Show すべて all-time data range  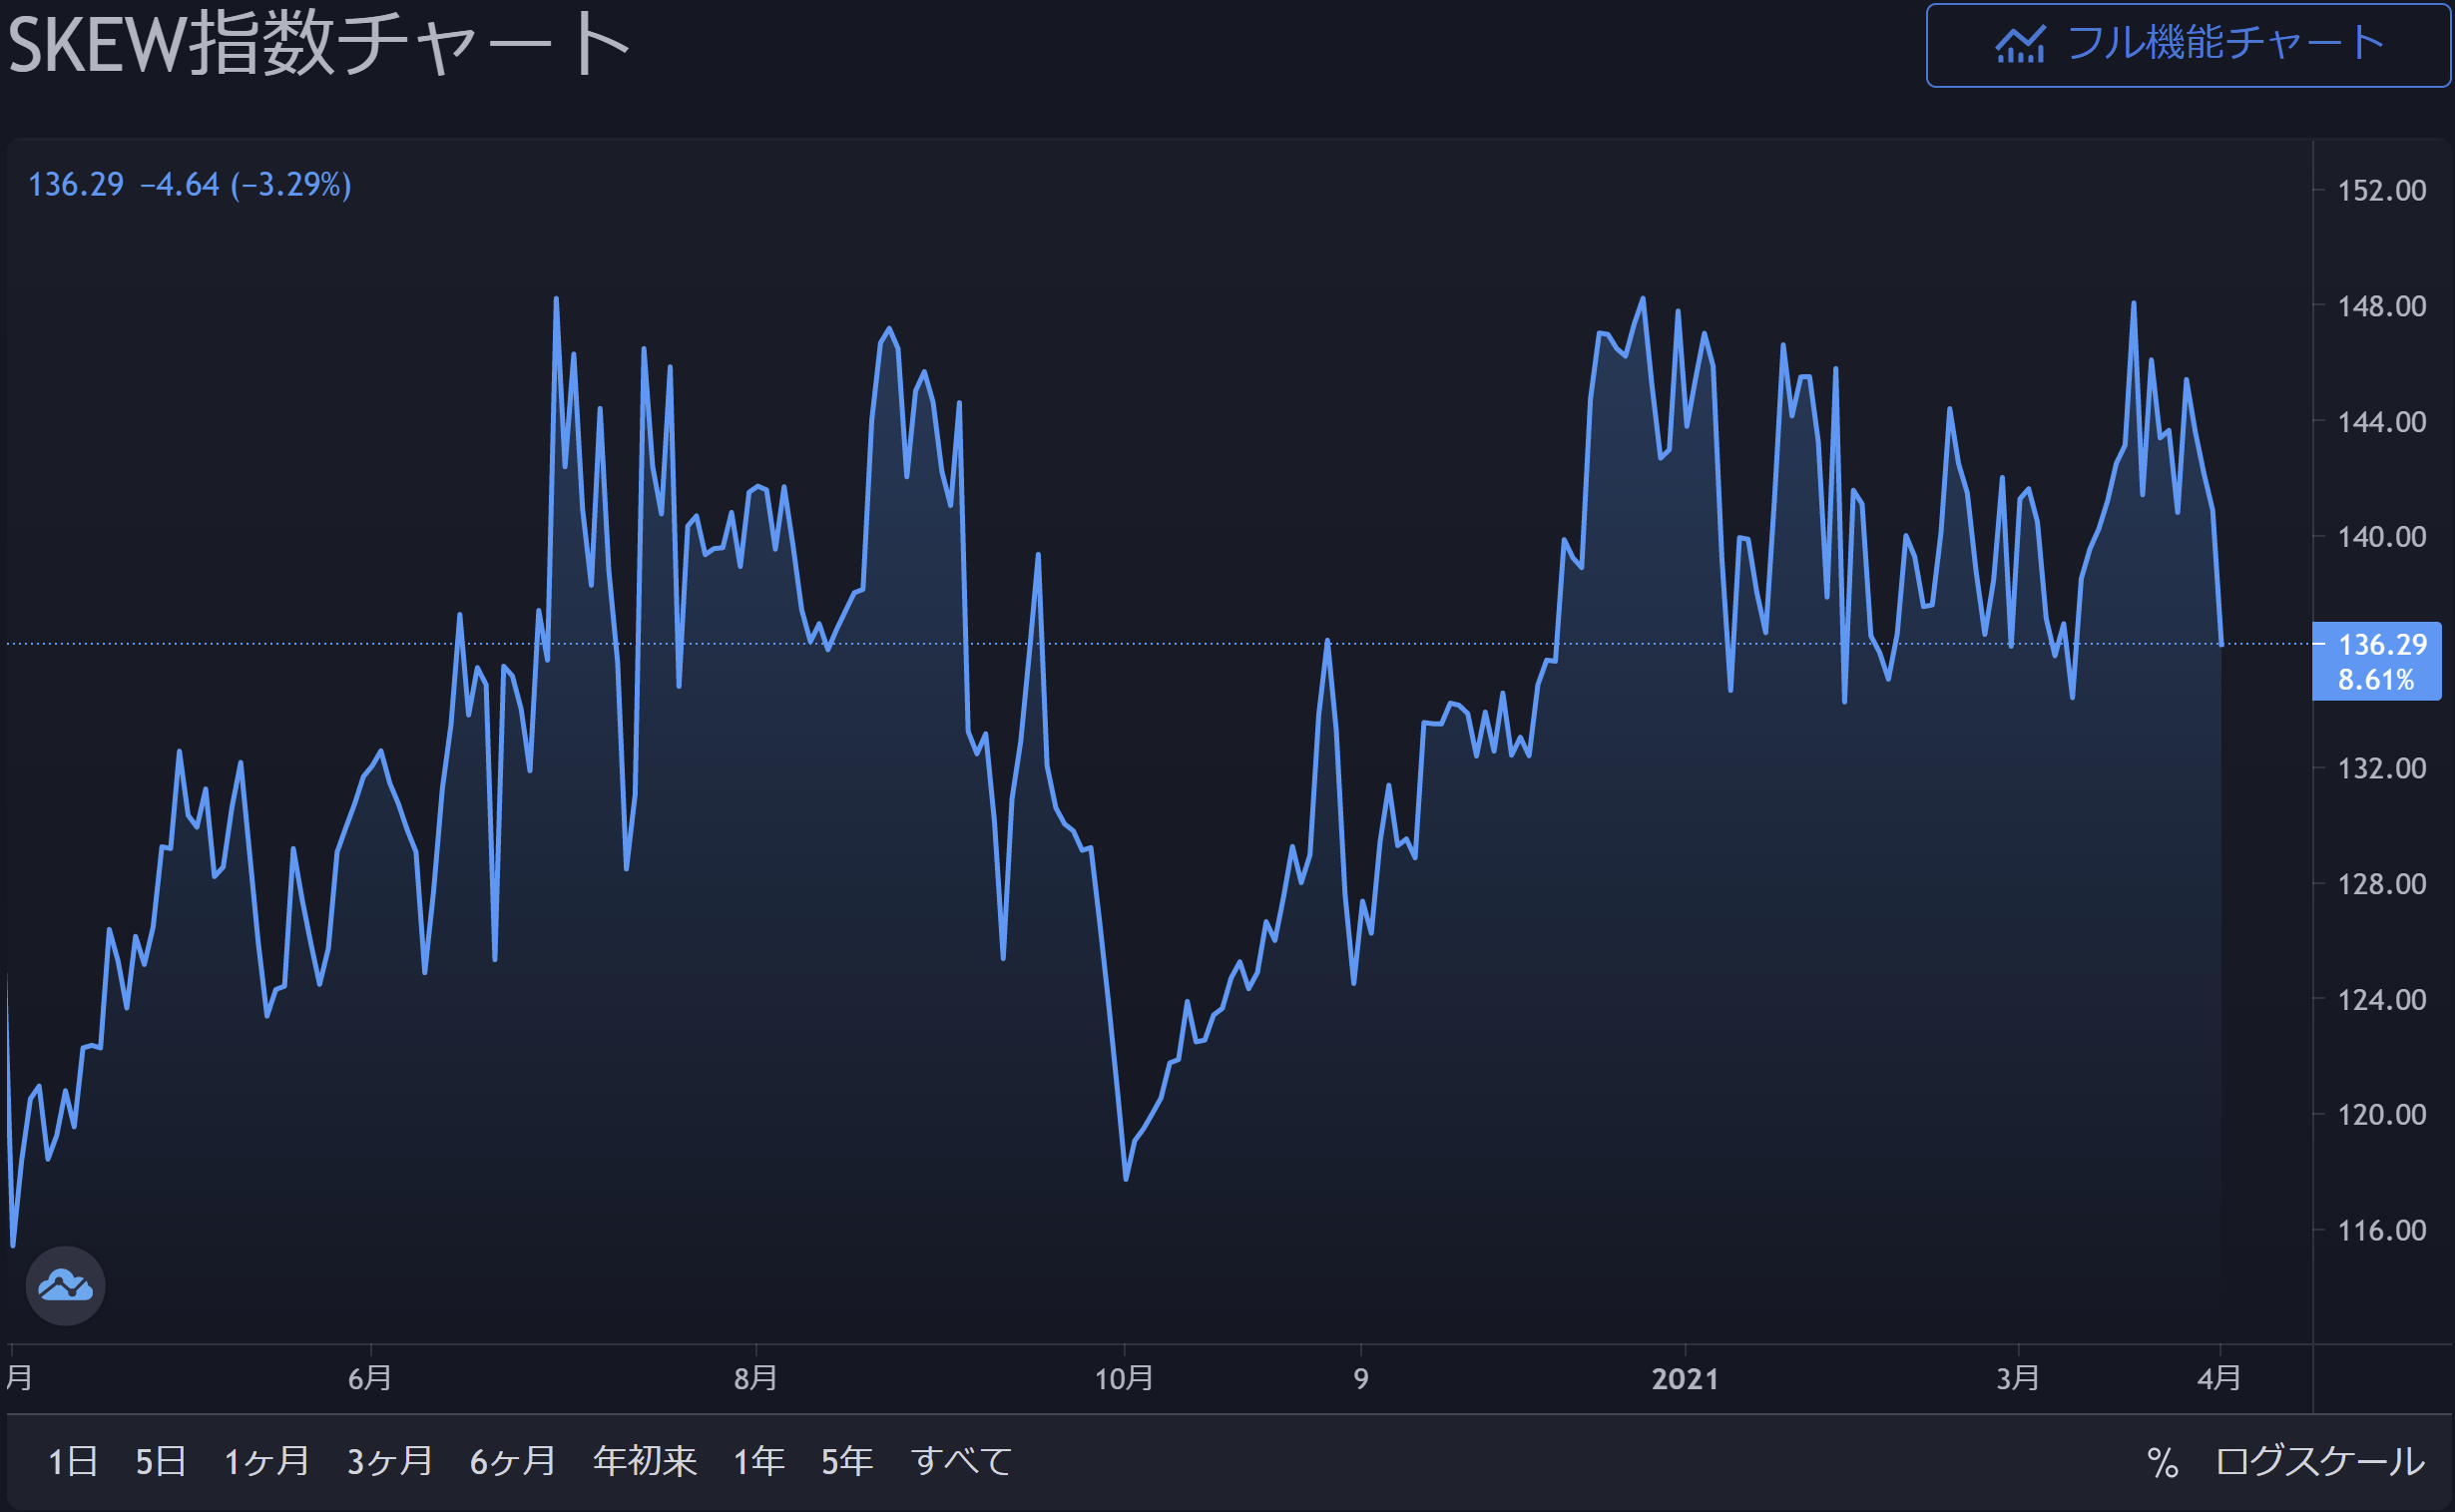961,1462
